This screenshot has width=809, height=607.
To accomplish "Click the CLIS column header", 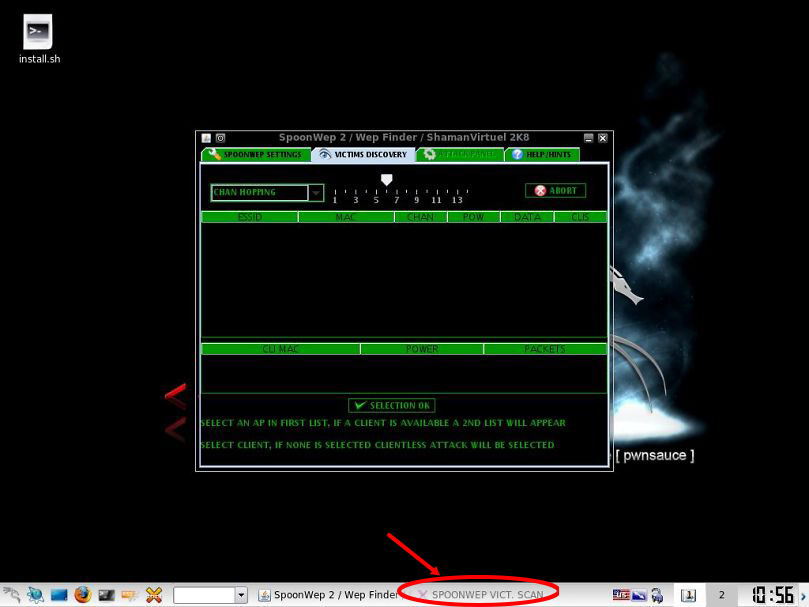I will coord(580,217).
